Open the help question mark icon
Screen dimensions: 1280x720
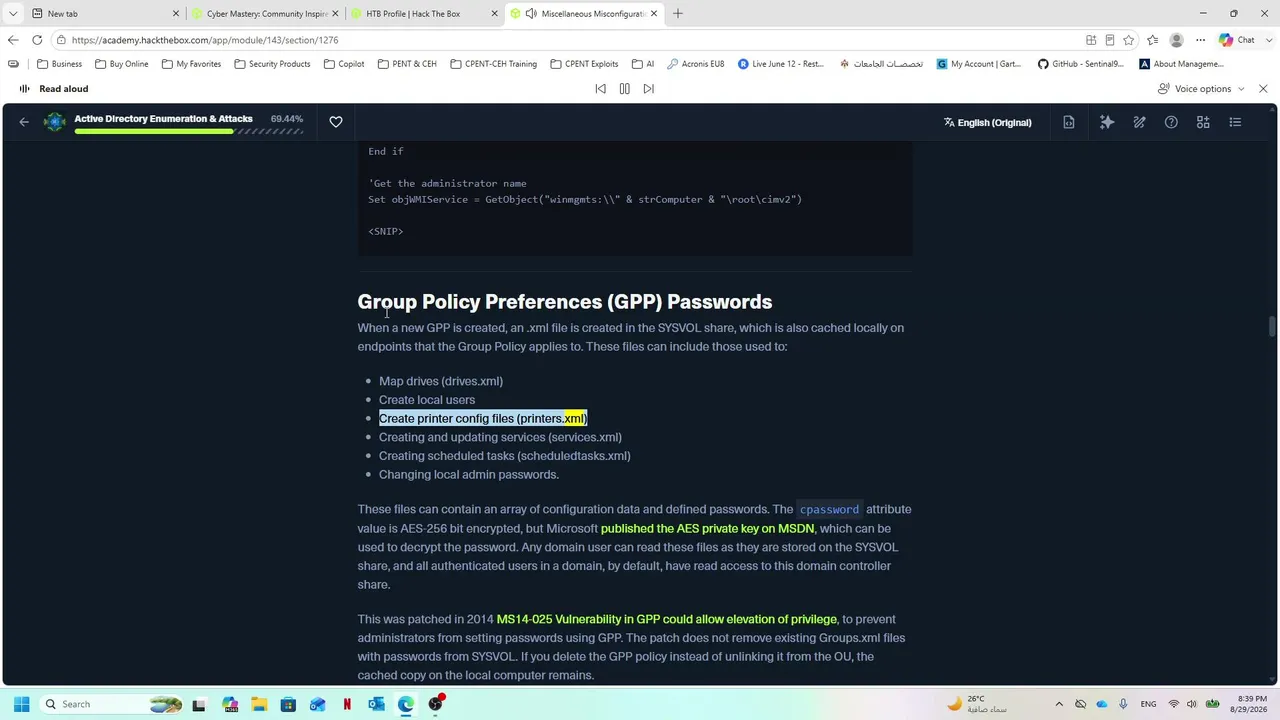[x=1171, y=122]
